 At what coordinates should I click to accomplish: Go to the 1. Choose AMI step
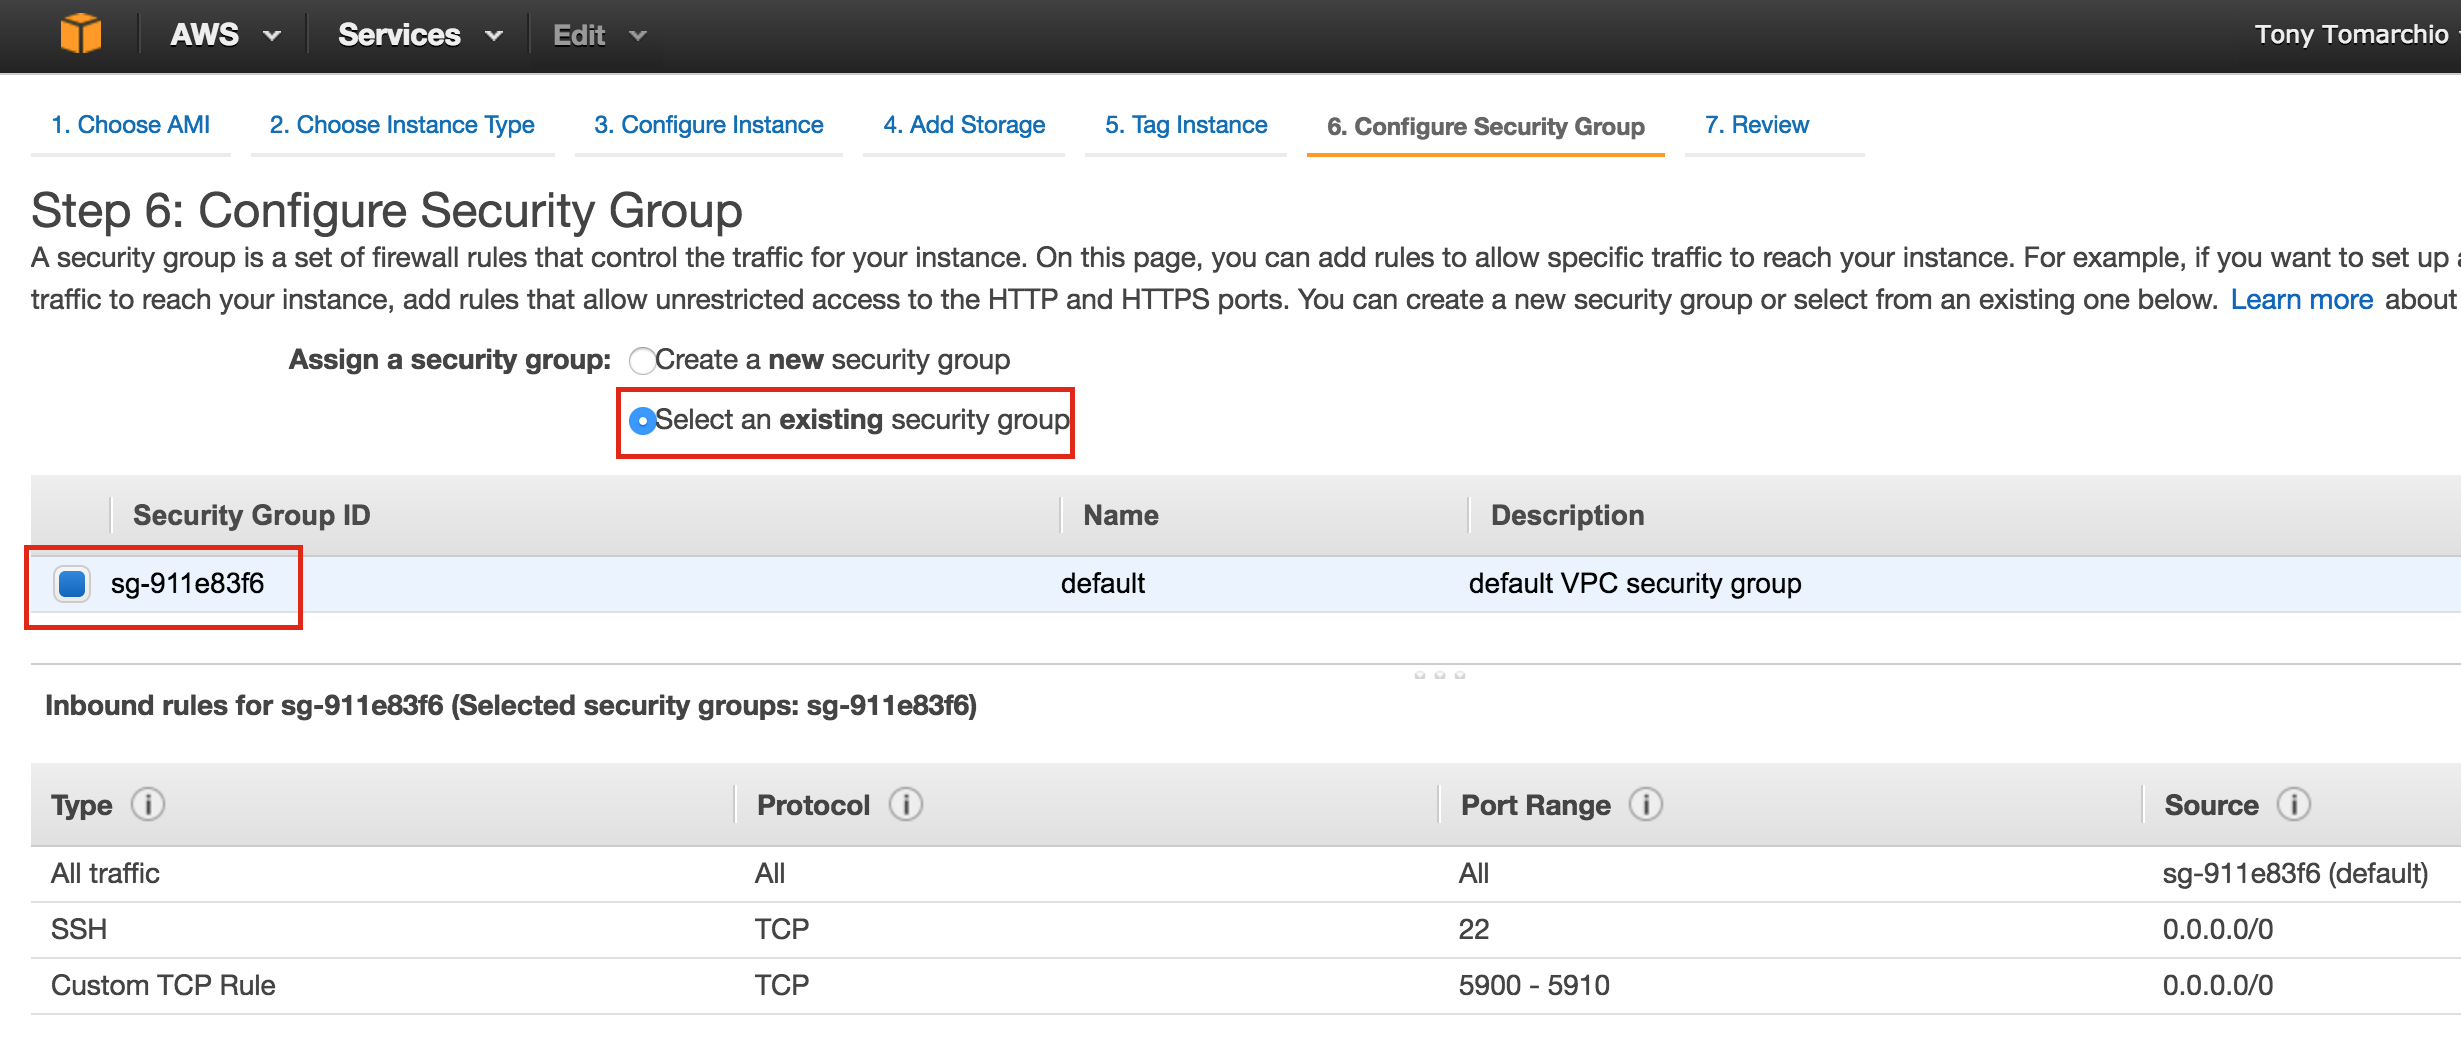point(131,125)
